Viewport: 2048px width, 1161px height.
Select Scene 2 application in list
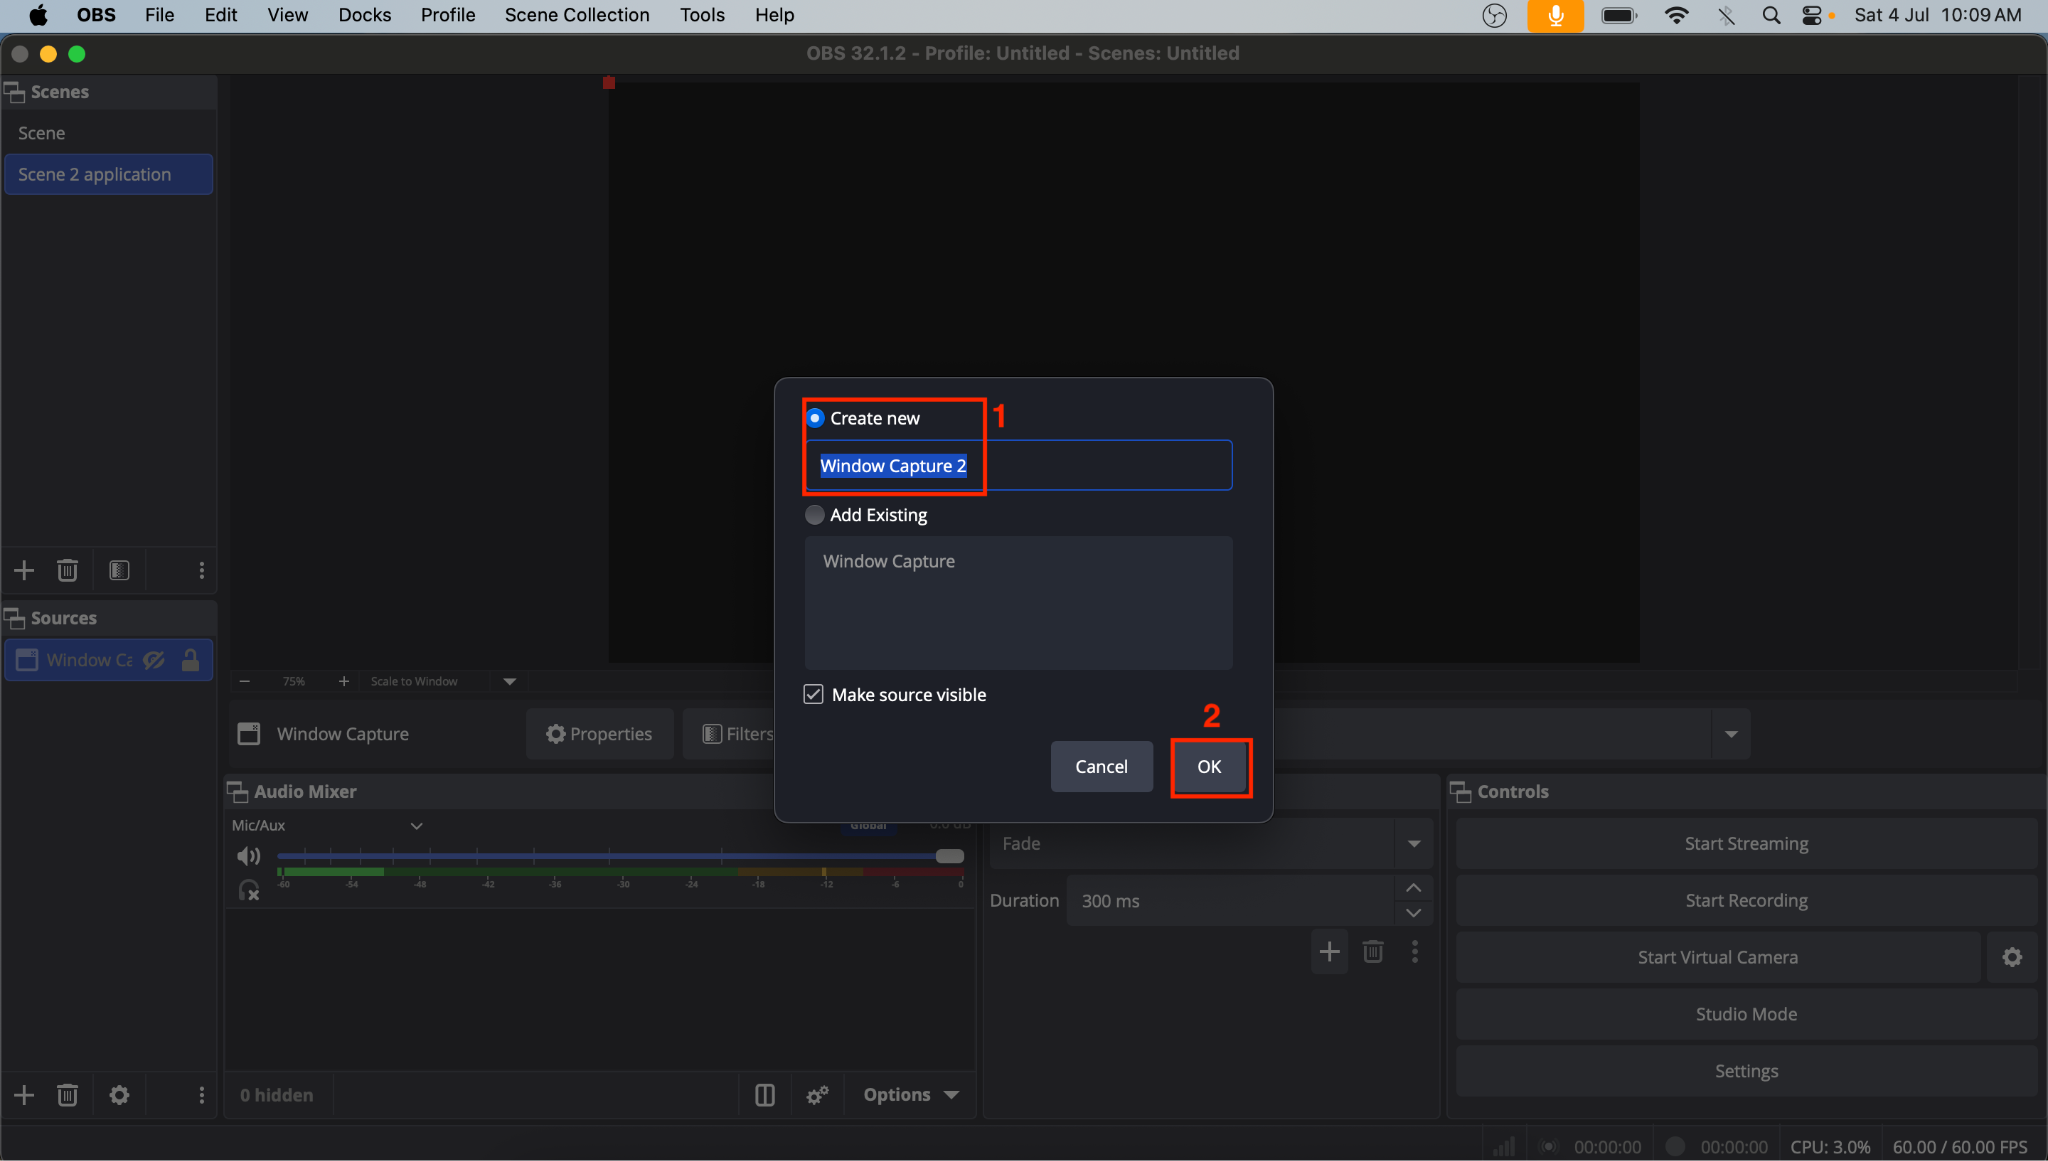pyautogui.click(x=108, y=174)
